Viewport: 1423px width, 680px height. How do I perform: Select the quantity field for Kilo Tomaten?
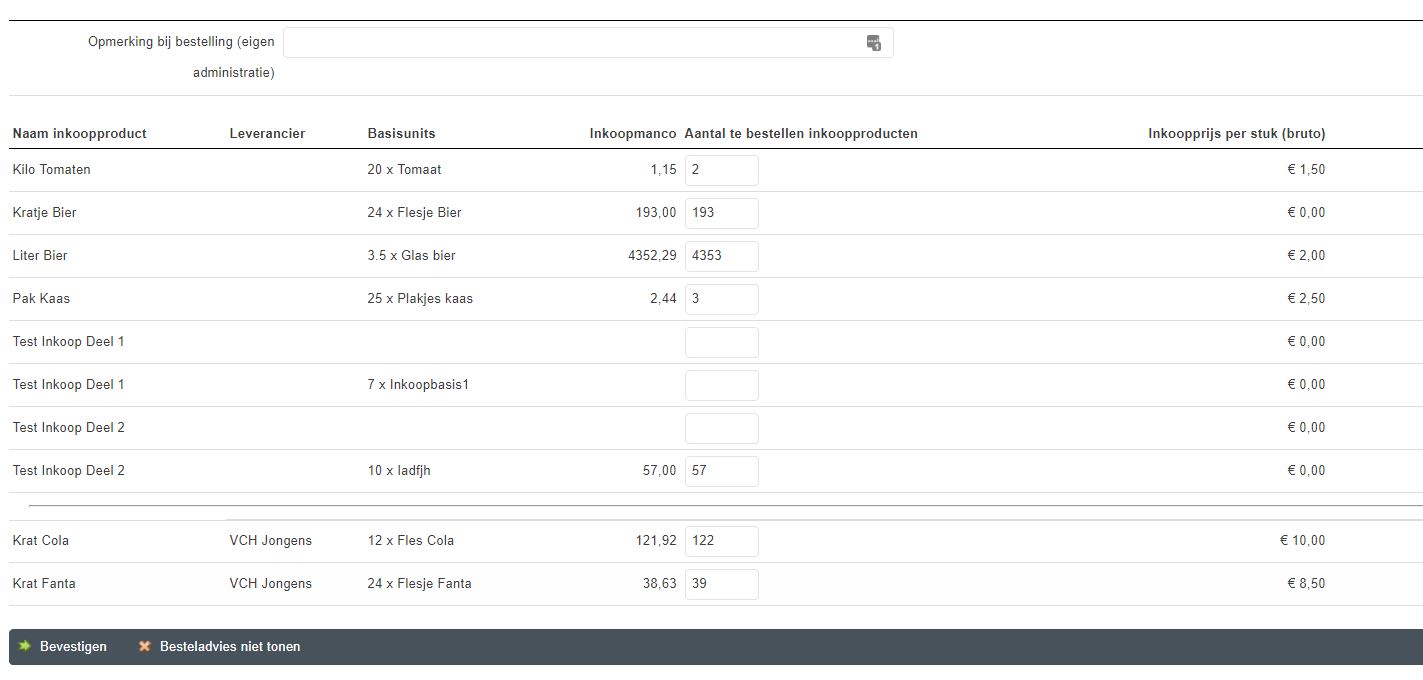(721, 170)
